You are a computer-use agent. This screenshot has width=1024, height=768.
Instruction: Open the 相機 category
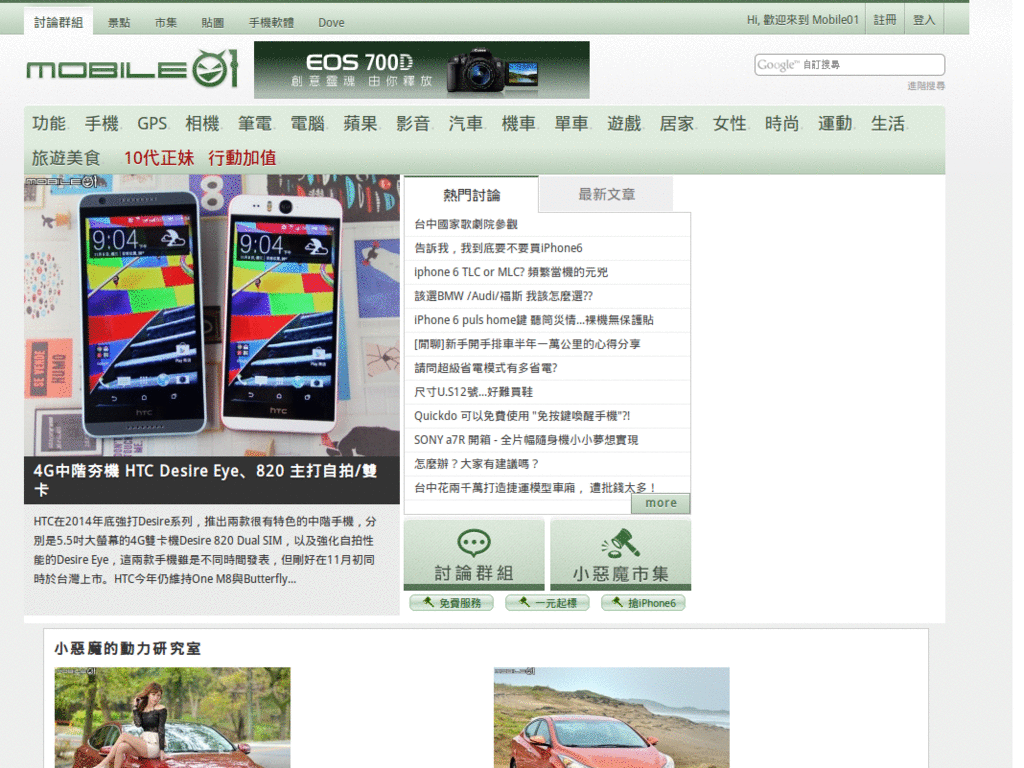click(202, 123)
